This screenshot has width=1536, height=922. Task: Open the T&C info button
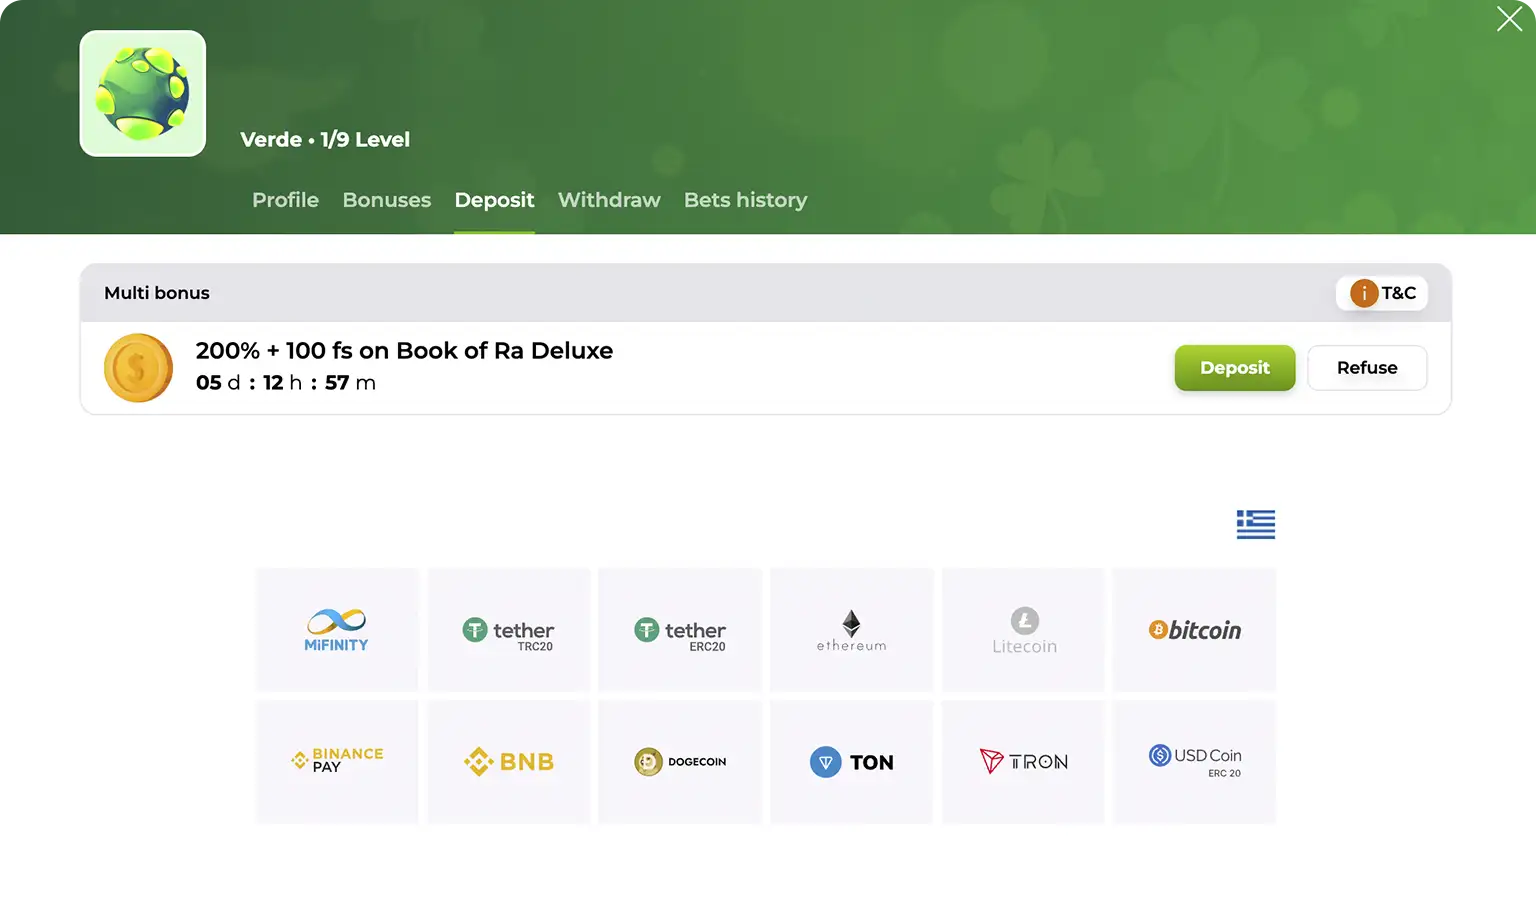(1382, 293)
